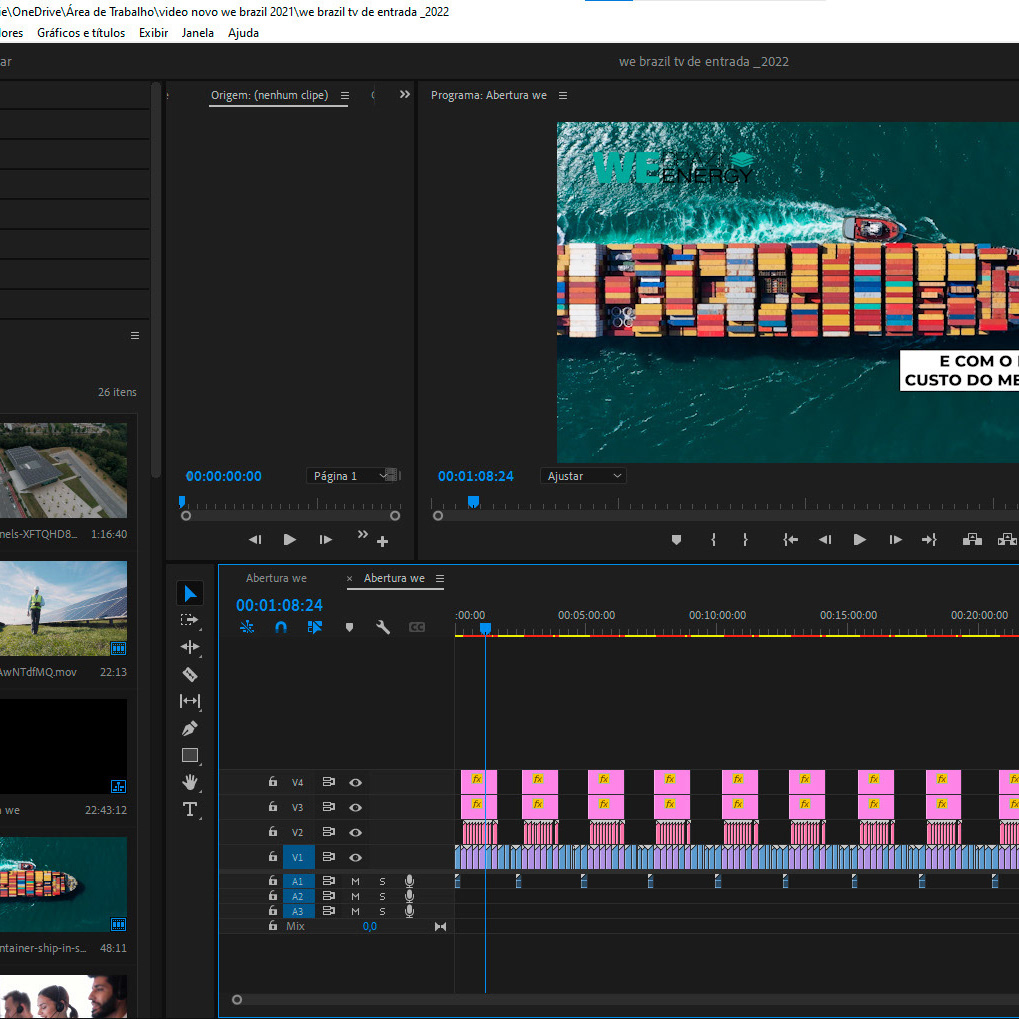This screenshot has height=1019, width=1019.
Task: Select the Type tool
Action: point(190,809)
